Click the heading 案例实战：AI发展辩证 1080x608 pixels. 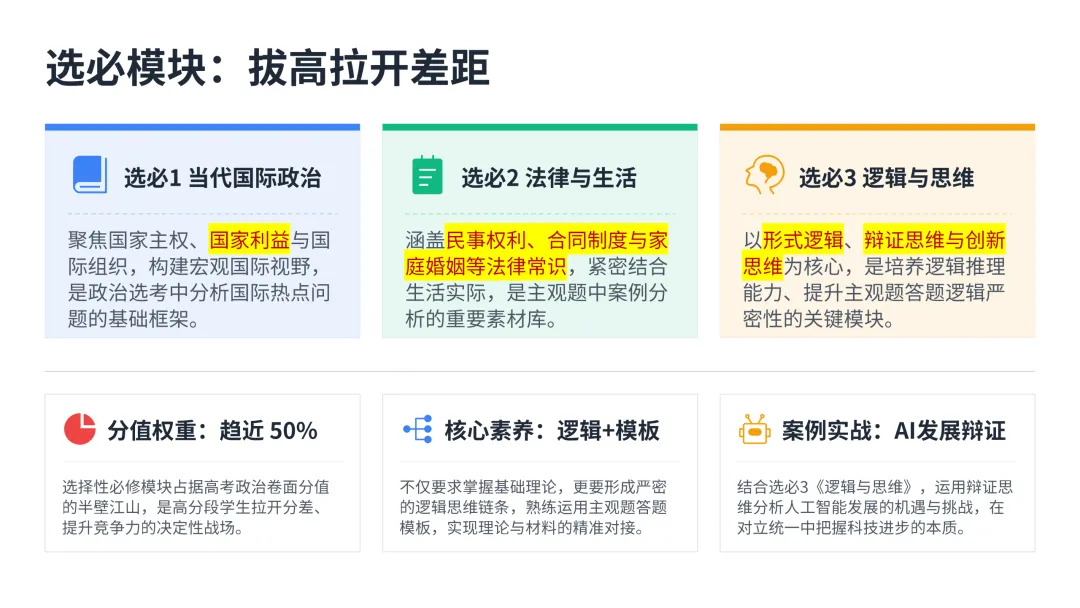pyautogui.click(x=893, y=430)
